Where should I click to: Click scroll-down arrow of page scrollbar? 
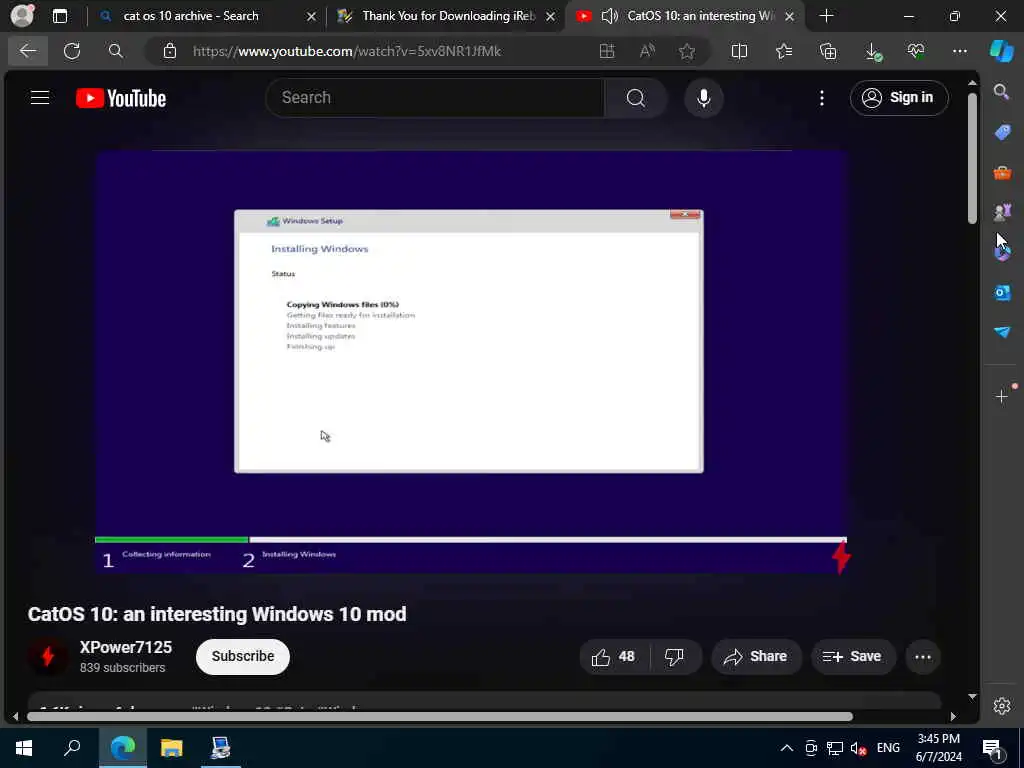972,697
